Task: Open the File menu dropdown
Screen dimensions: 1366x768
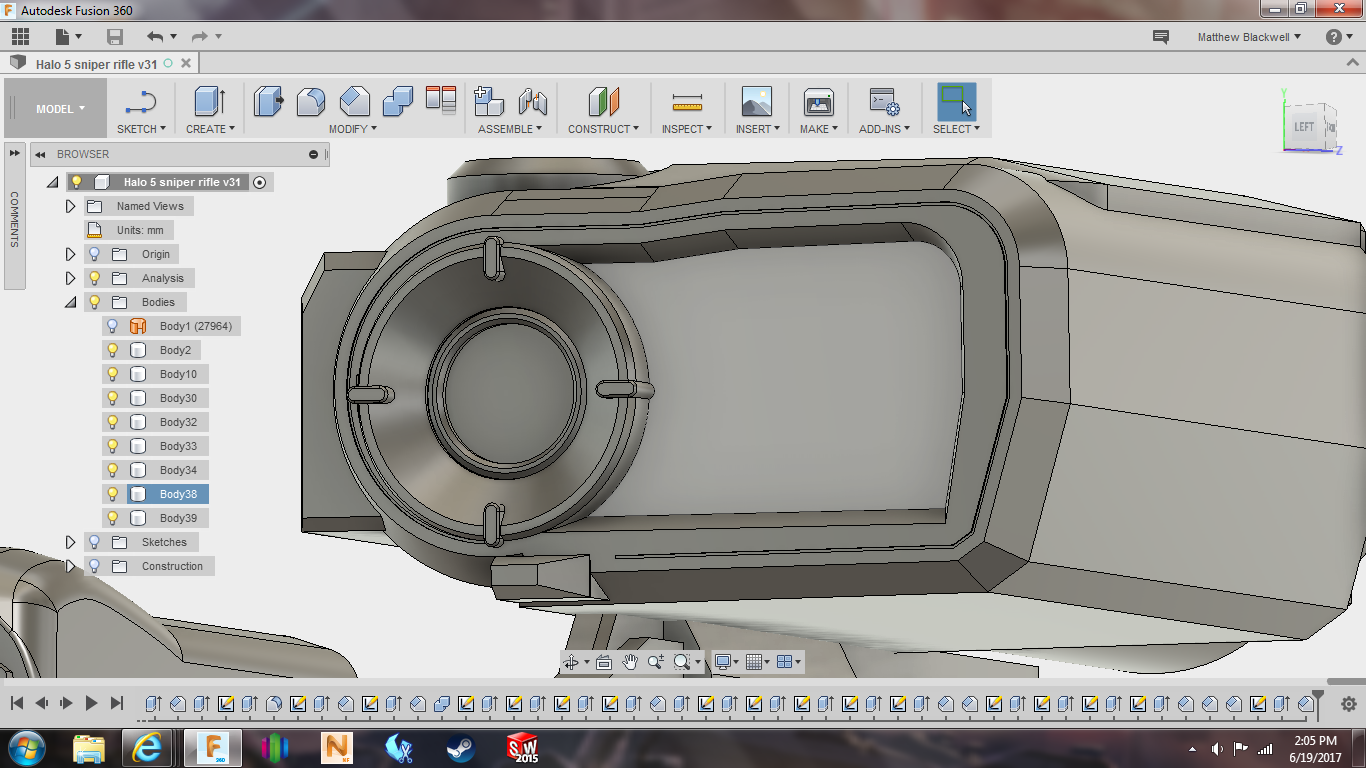Action: click(x=68, y=37)
